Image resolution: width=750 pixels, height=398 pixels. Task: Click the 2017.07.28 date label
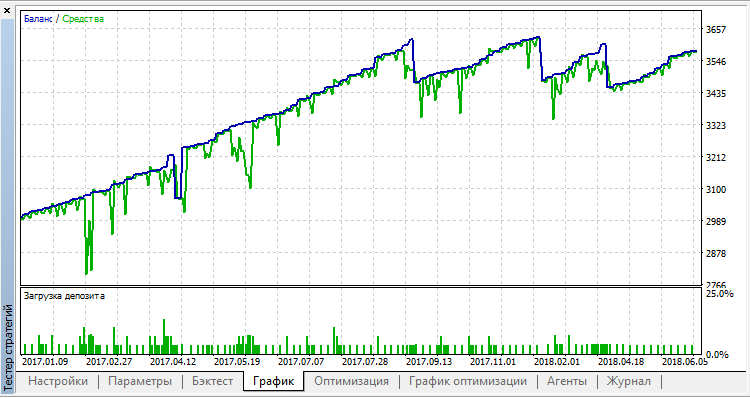pos(365,362)
